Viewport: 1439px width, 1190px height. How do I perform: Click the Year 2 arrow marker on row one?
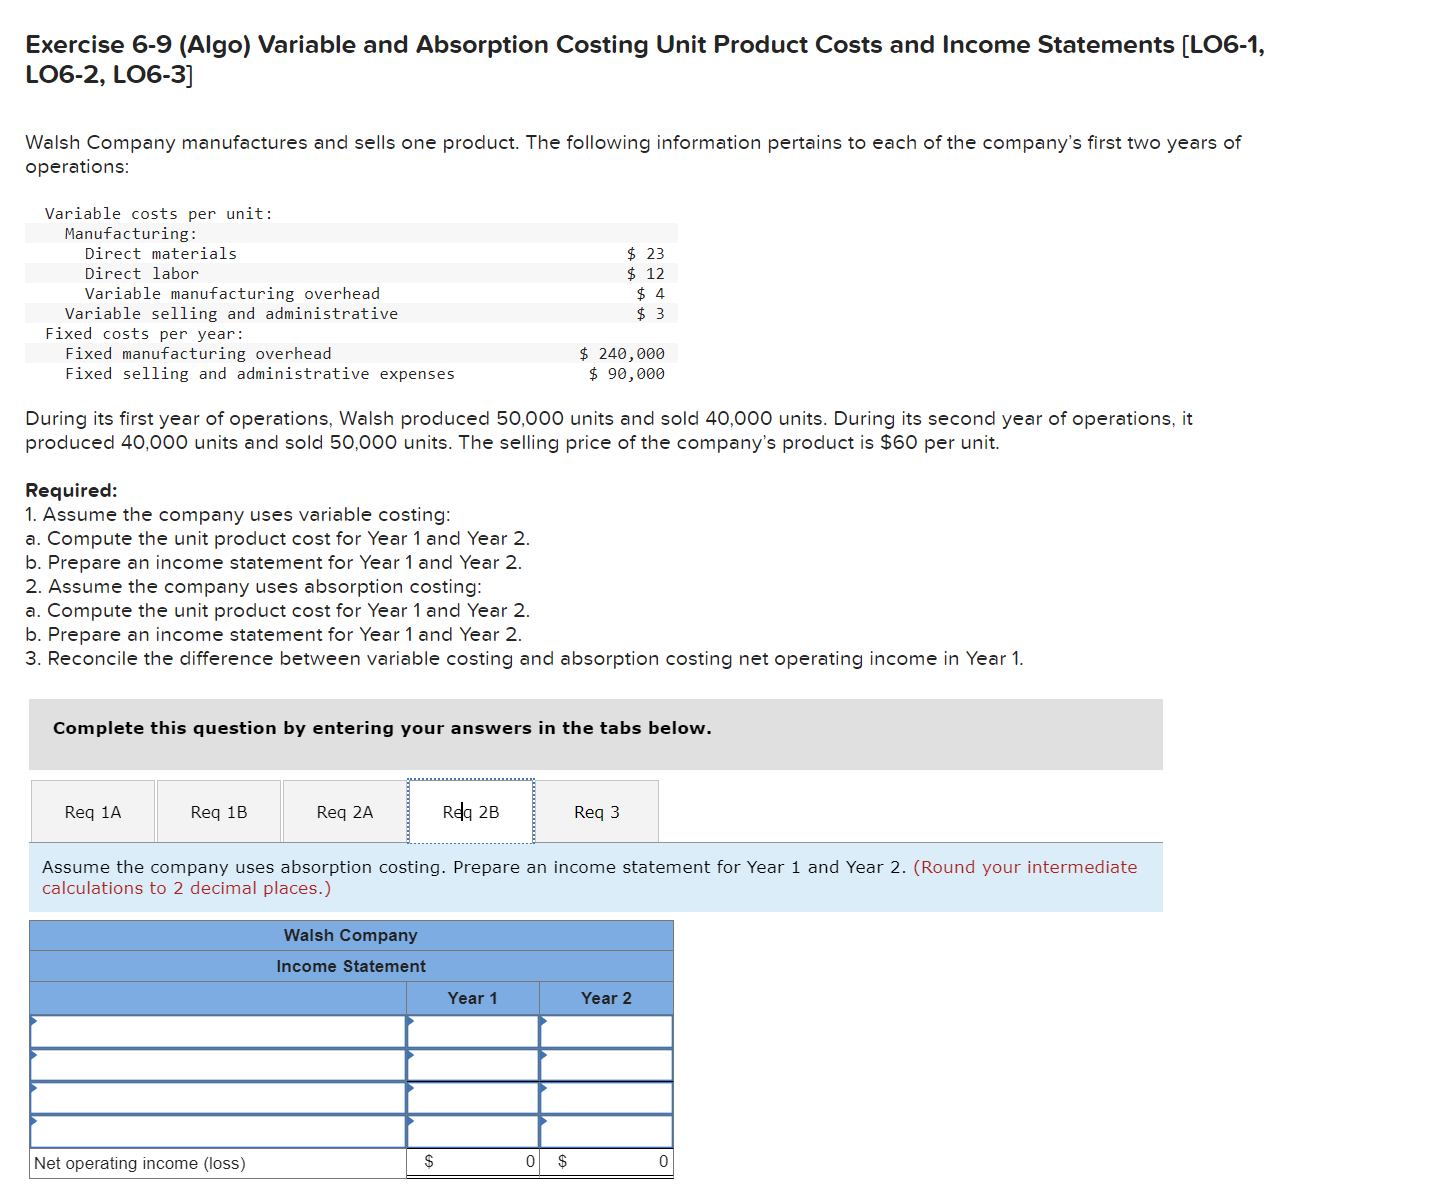pos(543,1022)
